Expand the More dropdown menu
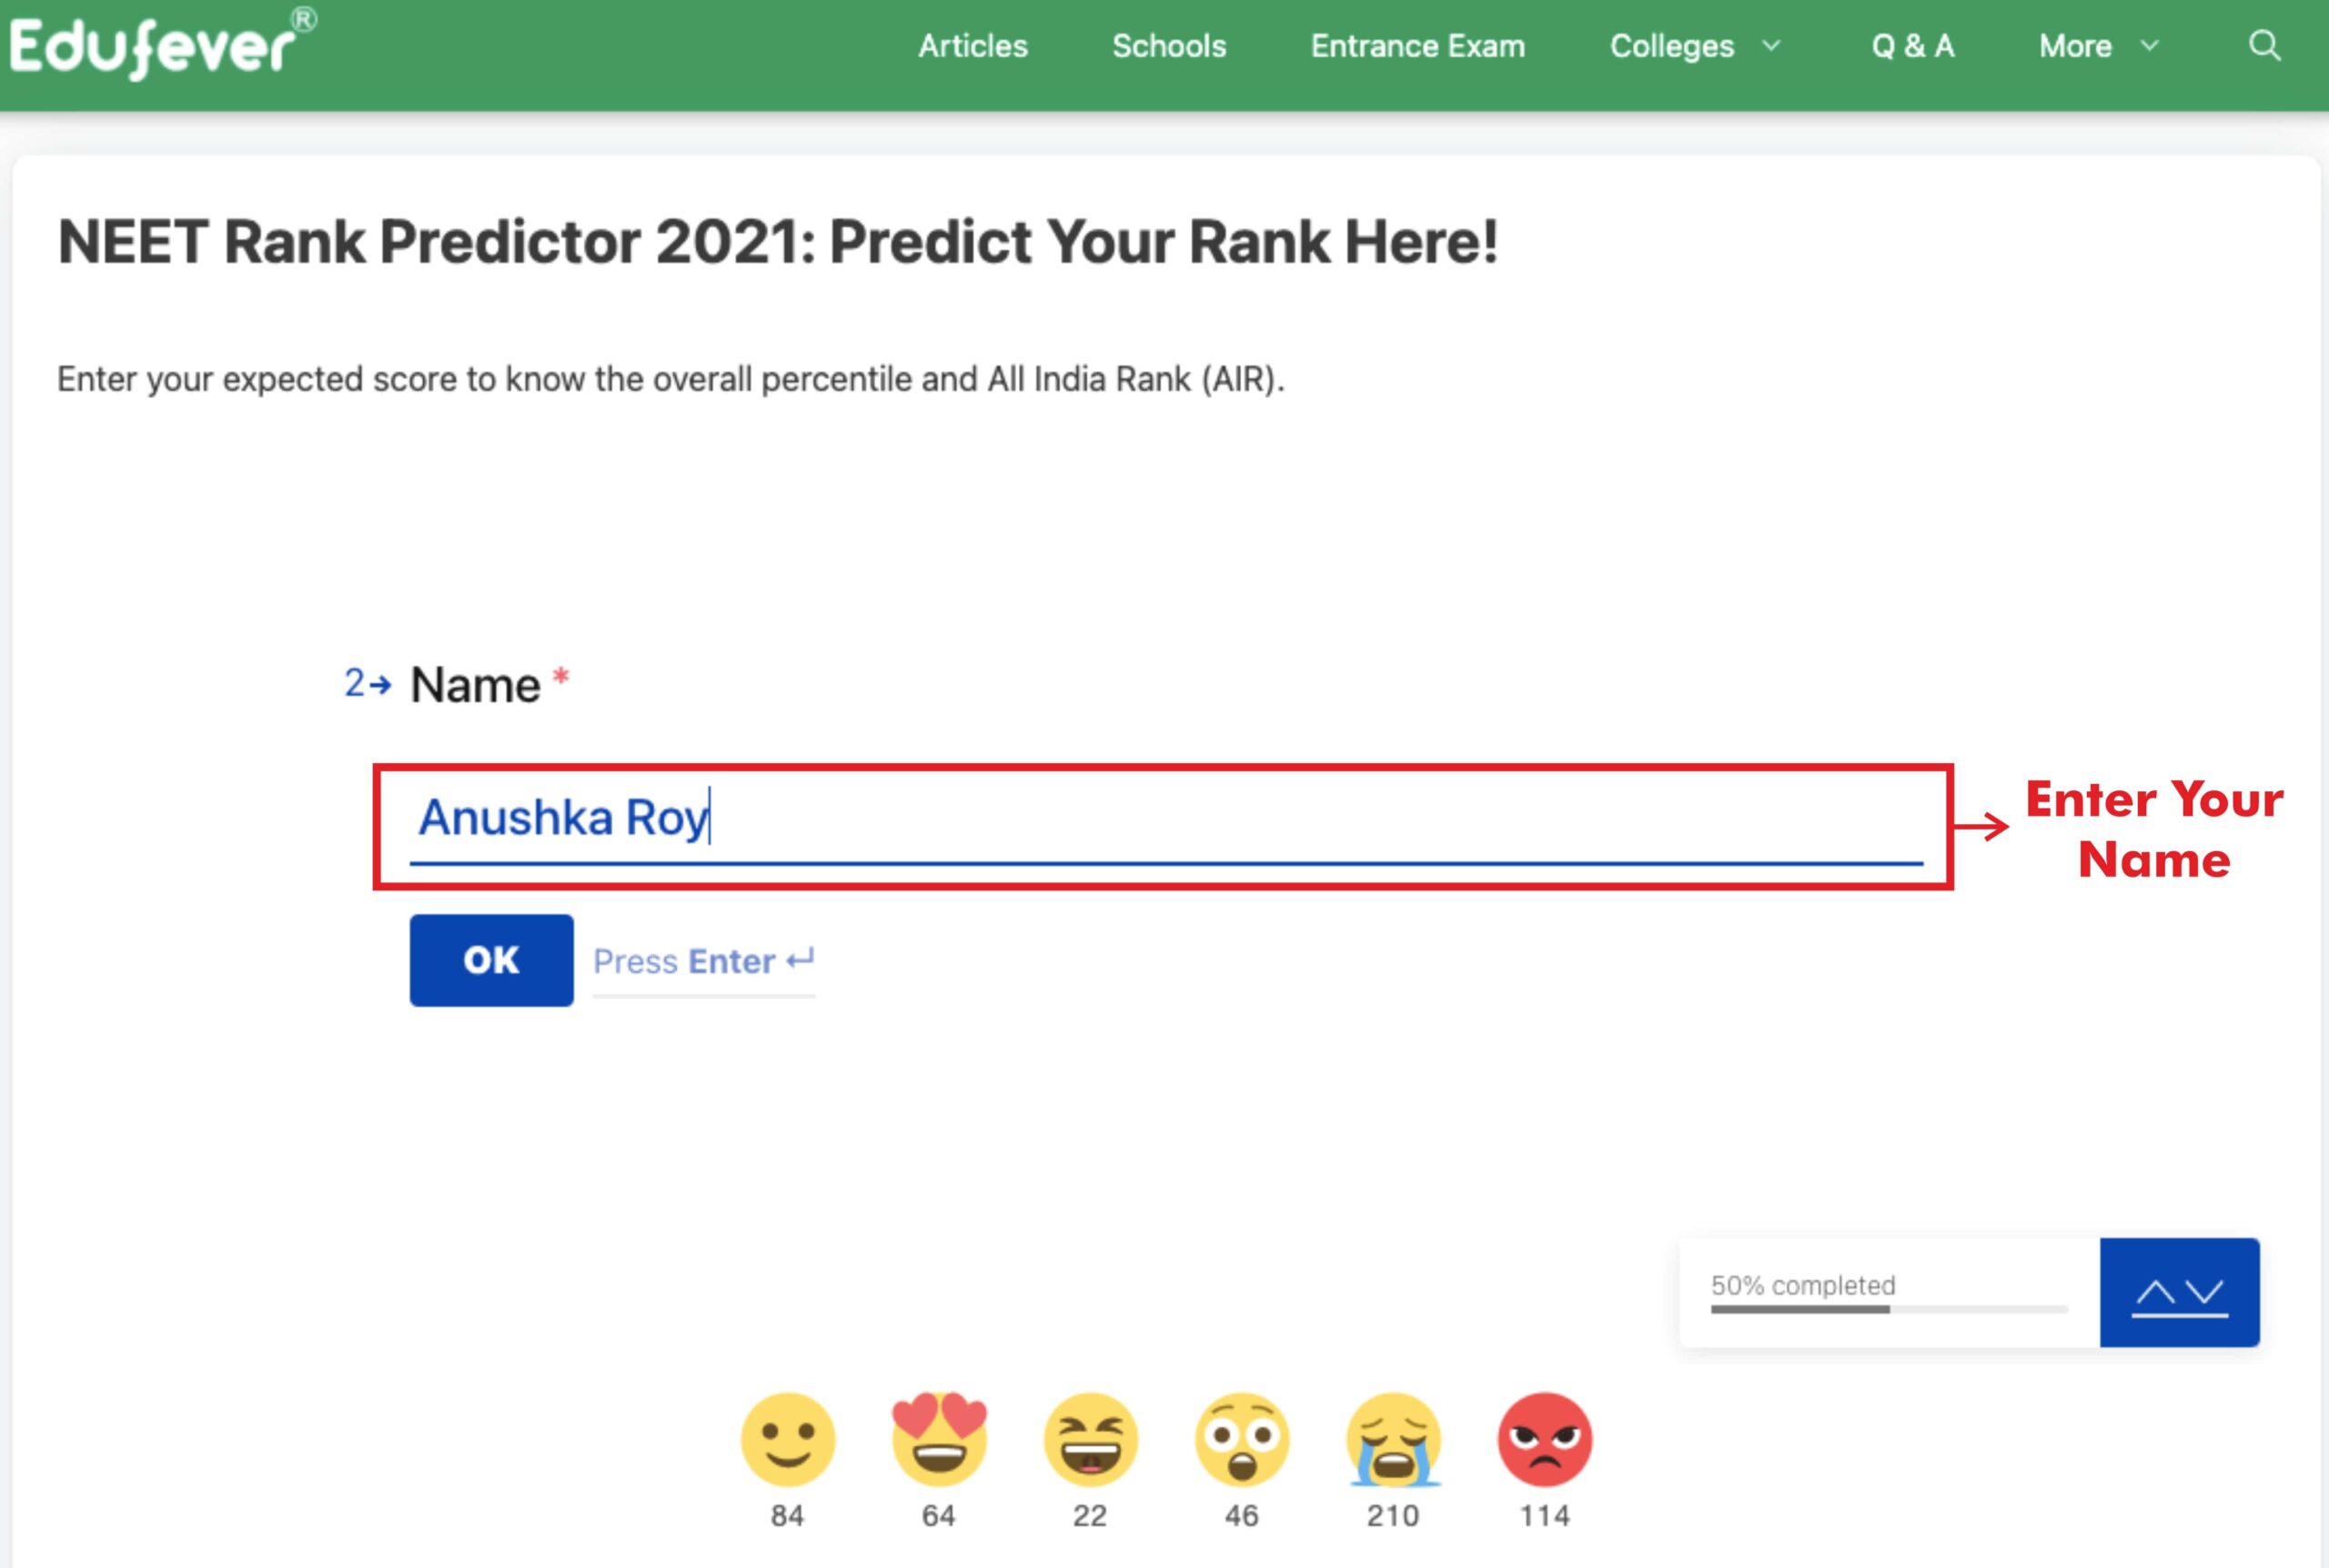The width and height of the screenshot is (2329, 1568). coord(2099,46)
